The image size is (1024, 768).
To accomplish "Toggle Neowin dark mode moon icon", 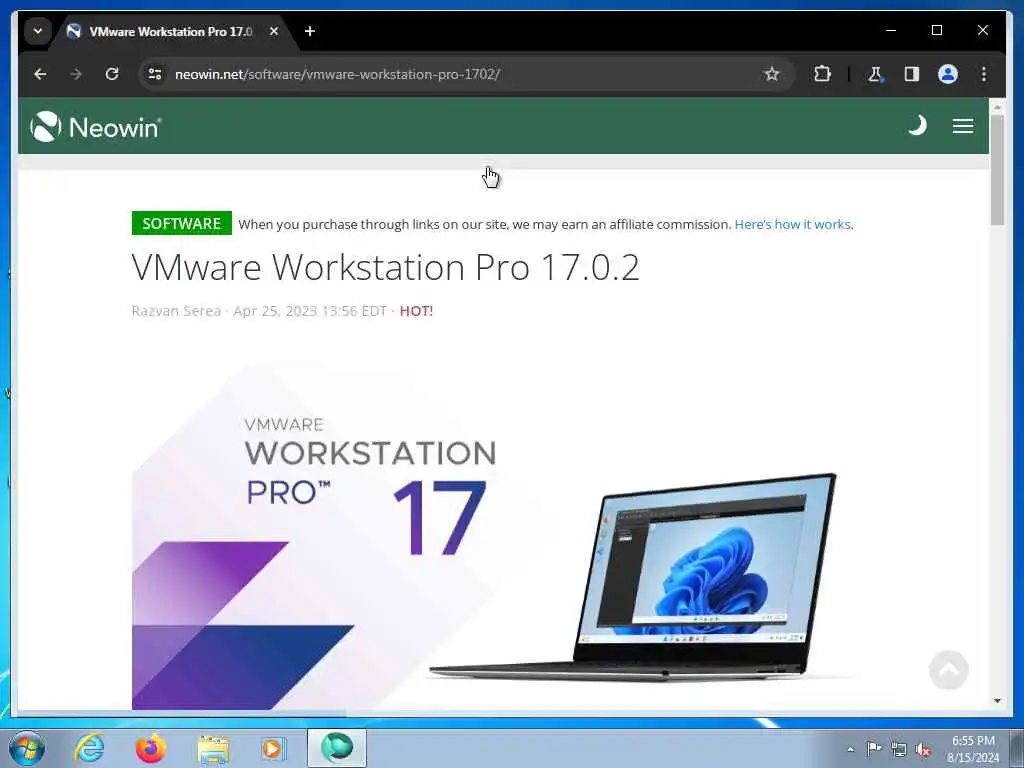I will [x=917, y=125].
